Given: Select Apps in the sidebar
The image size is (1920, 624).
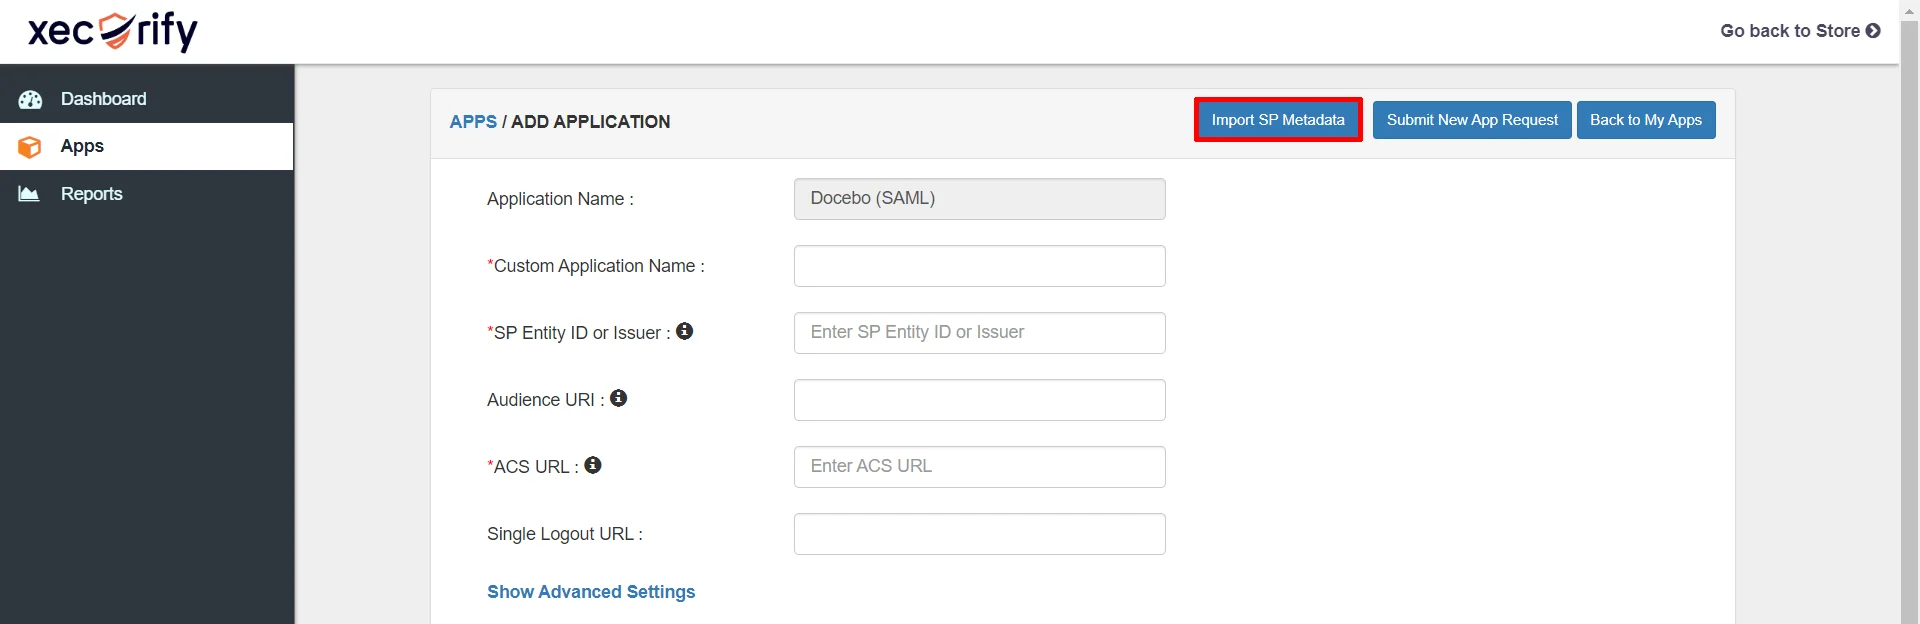Looking at the screenshot, I should click(147, 146).
